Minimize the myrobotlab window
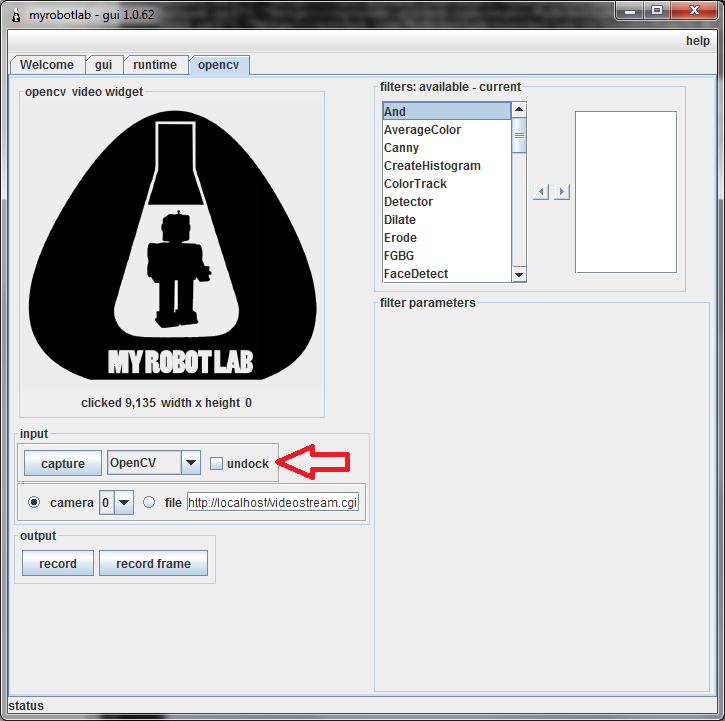The width and height of the screenshot is (725, 721). 630,11
